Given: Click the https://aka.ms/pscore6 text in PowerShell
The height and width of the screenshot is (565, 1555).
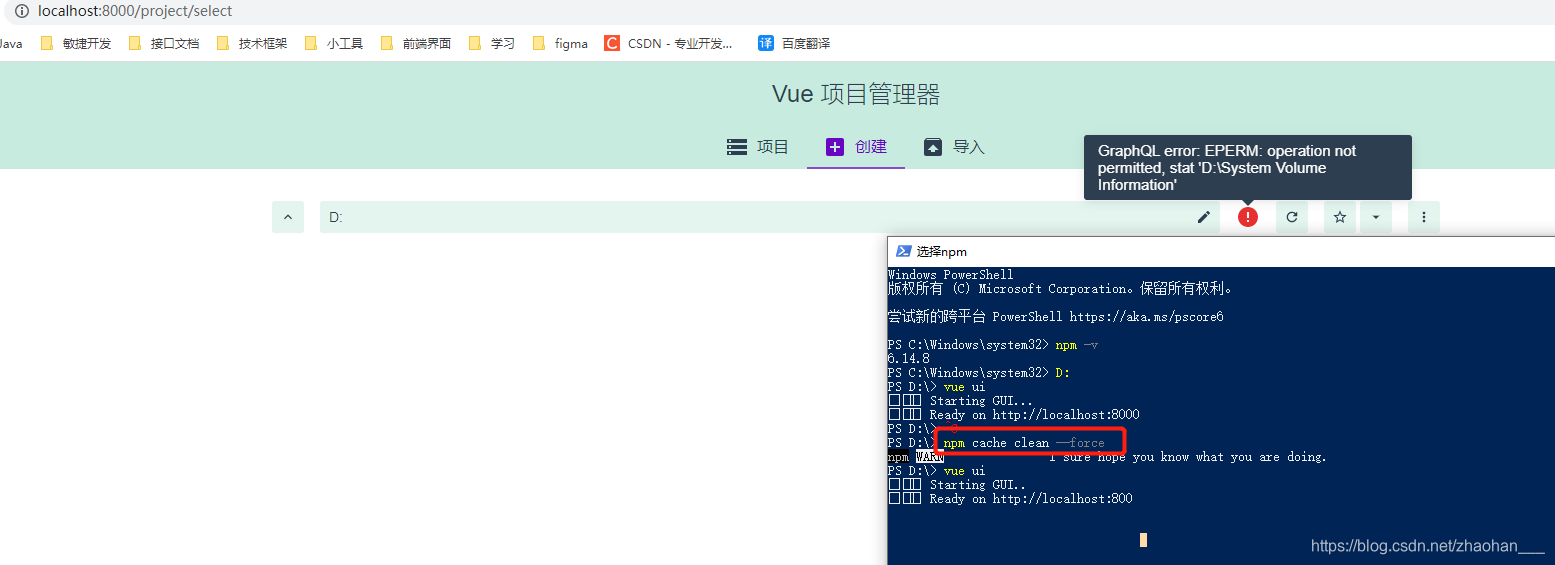Looking at the screenshot, I should [x=1146, y=317].
